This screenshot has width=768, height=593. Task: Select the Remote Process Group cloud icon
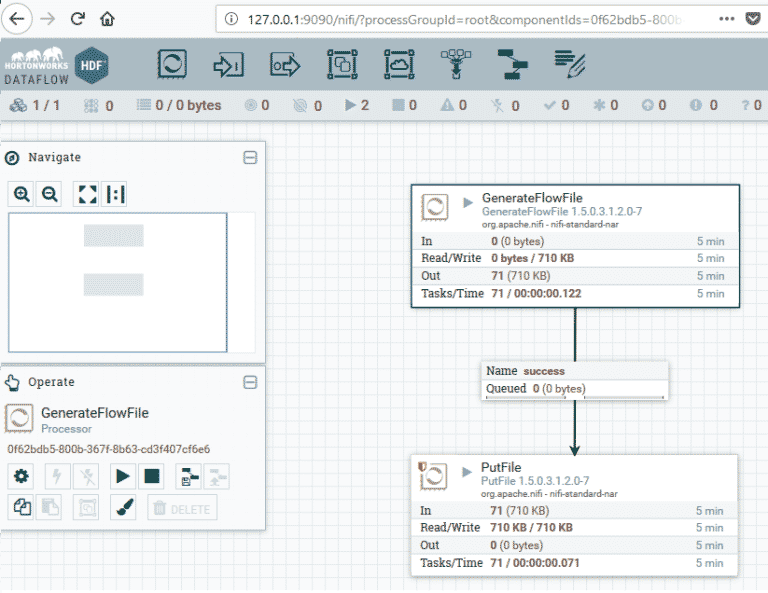(399, 65)
